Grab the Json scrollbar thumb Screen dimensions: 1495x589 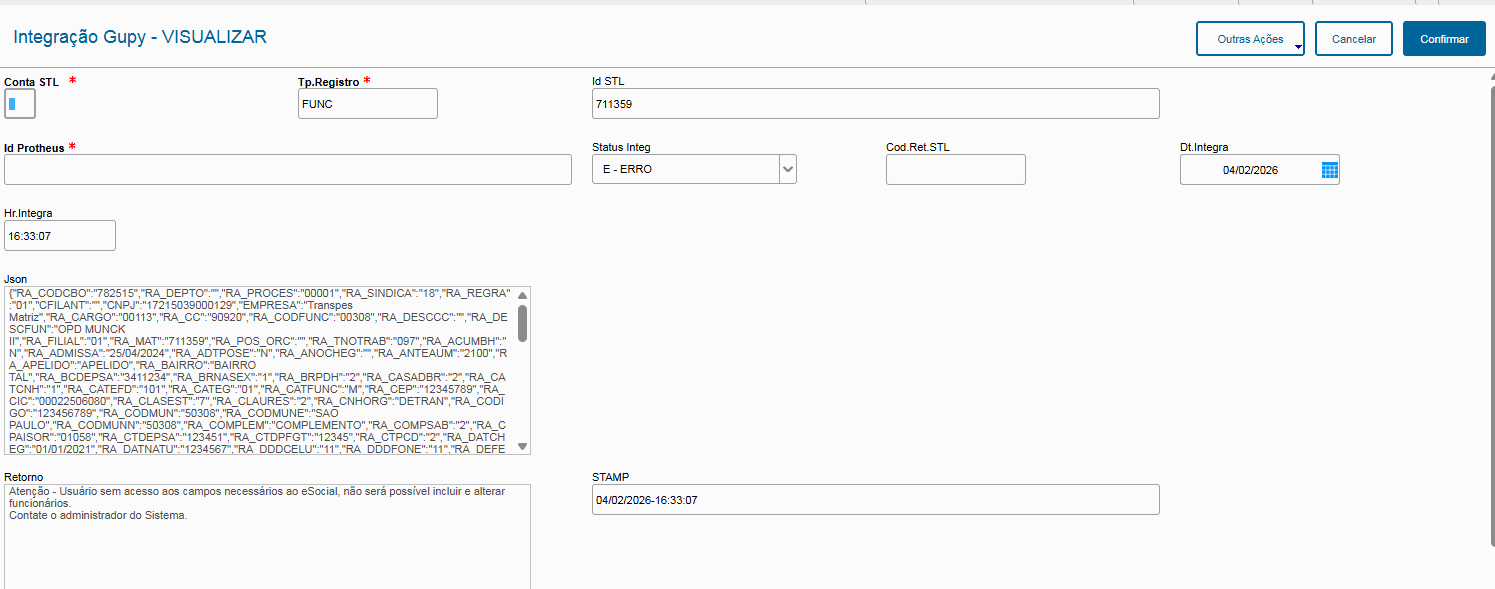coord(522,323)
